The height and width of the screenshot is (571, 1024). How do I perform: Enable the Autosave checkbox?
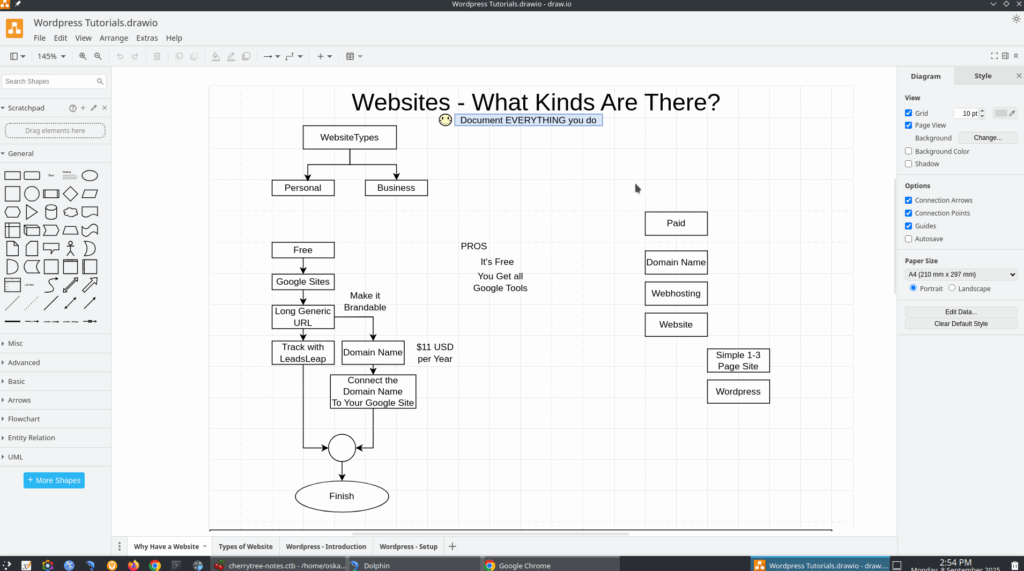(x=909, y=239)
